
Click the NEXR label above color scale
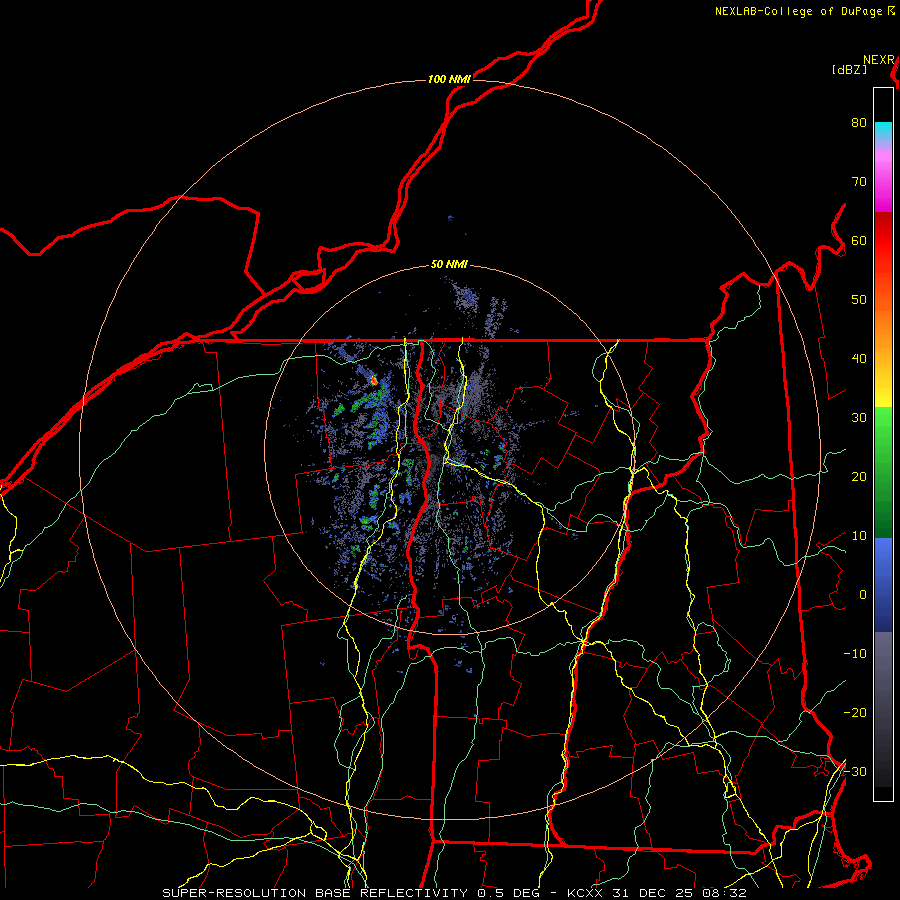coord(878,60)
